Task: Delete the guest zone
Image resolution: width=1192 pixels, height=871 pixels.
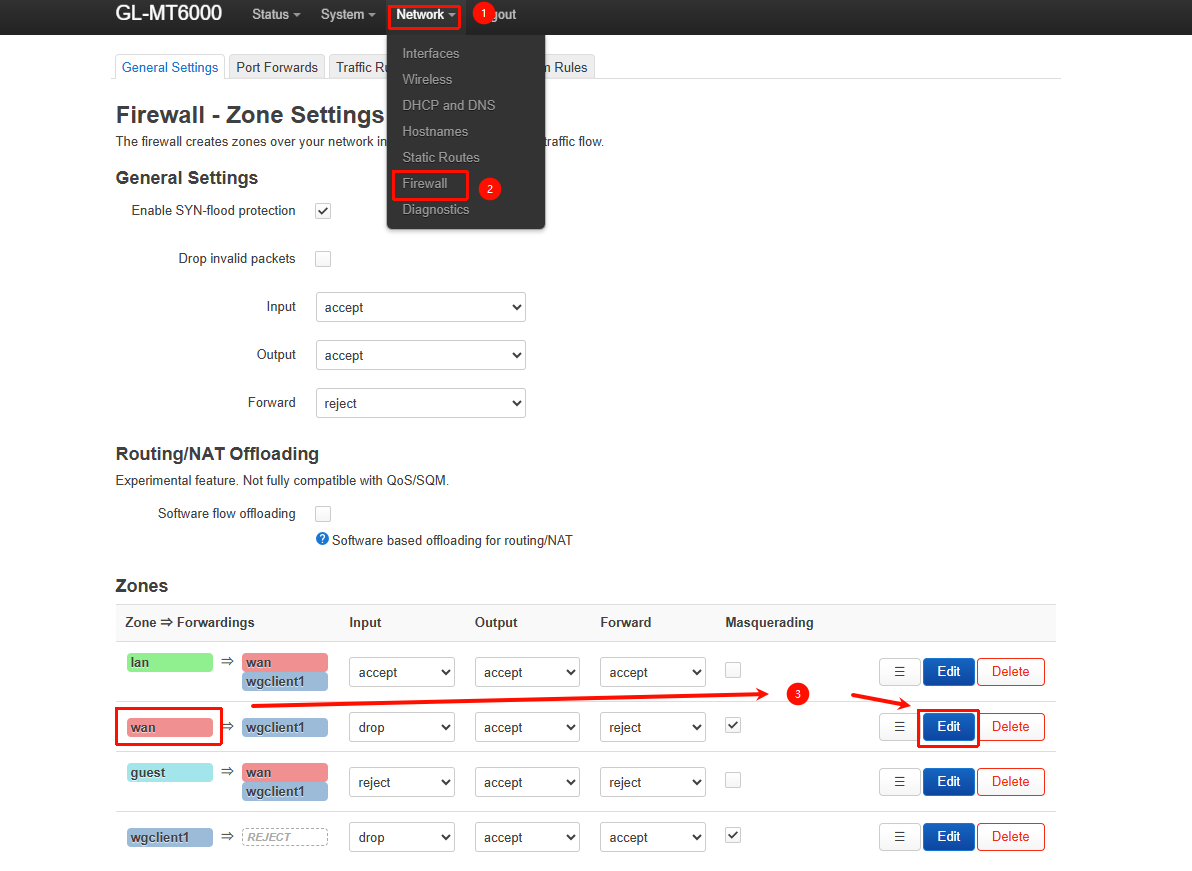Action: (1010, 782)
